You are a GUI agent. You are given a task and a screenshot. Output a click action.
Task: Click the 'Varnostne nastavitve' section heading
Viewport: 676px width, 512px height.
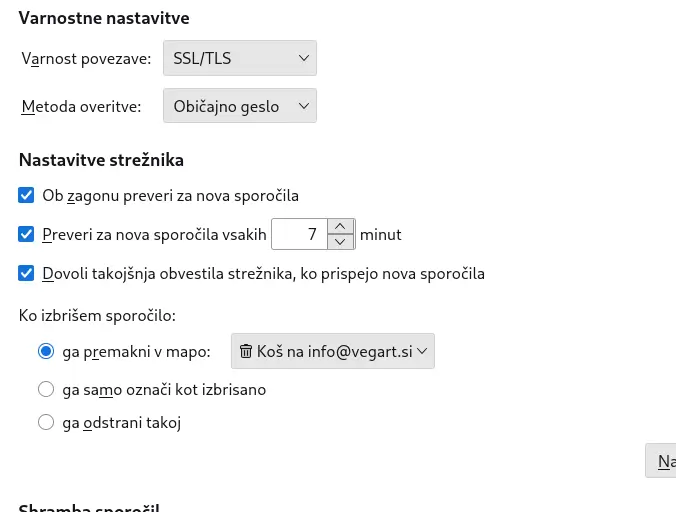tap(104, 18)
